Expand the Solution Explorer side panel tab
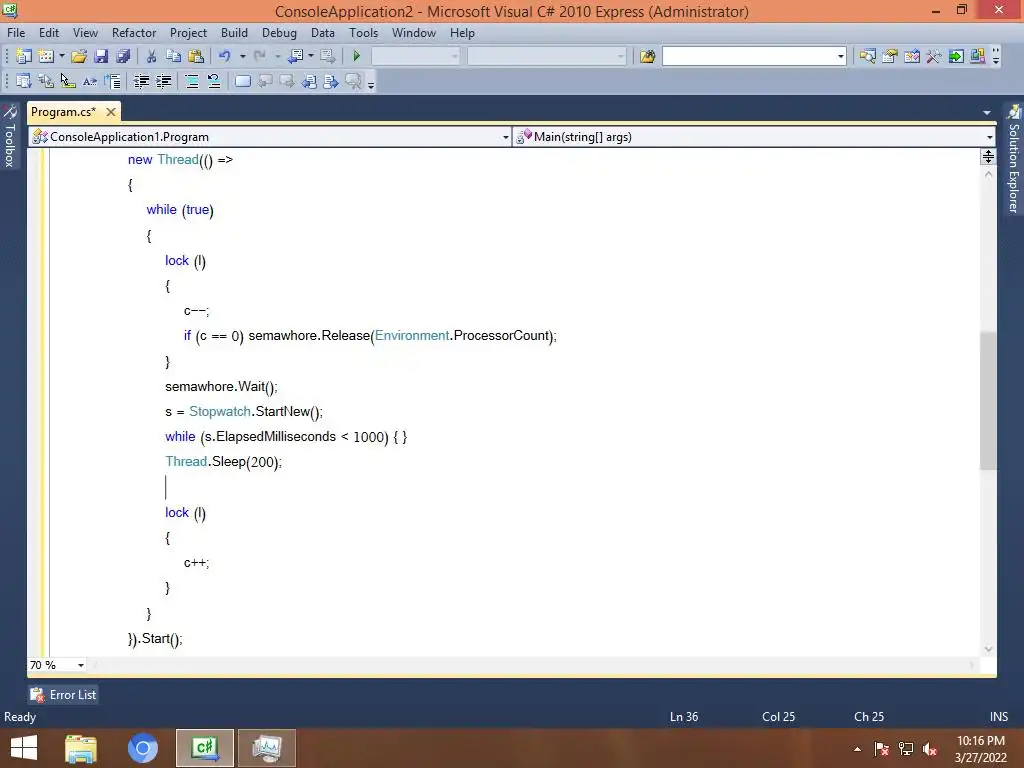This screenshot has height=768, width=1024. pos(1014,159)
